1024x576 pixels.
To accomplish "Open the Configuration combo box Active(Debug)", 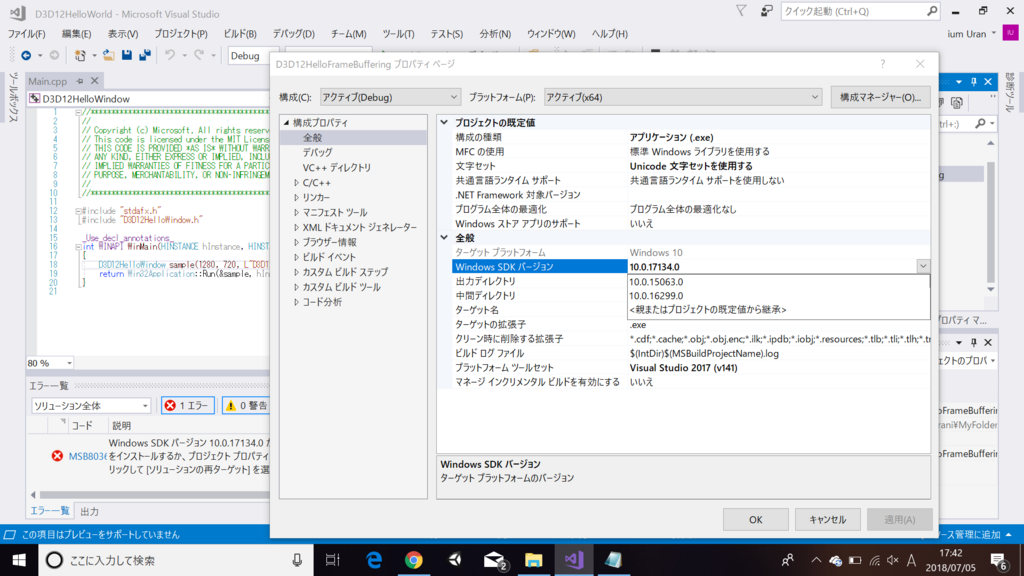I will tap(390, 97).
